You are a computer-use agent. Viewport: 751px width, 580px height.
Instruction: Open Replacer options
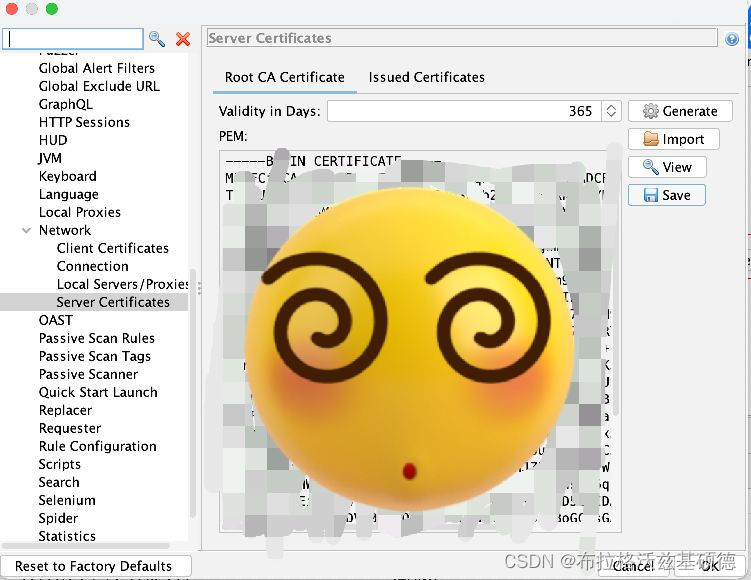(x=65, y=410)
